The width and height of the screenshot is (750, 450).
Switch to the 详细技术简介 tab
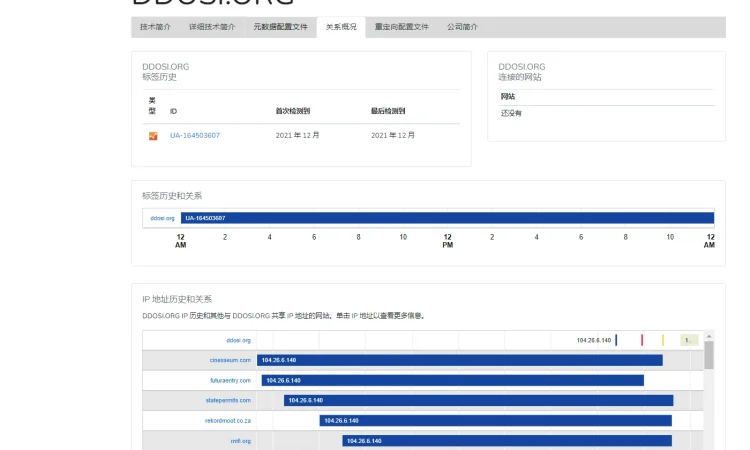pos(212,27)
